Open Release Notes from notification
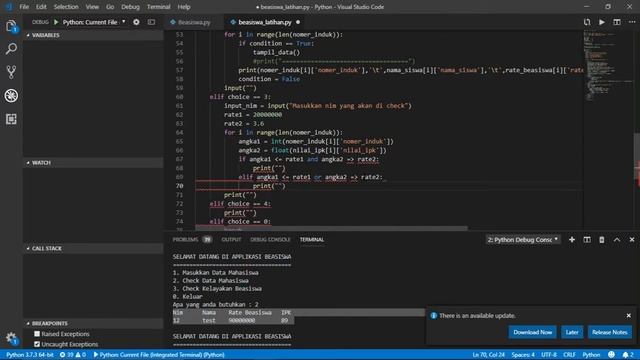Screen dimensions: 640x360 pyautogui.click(x=609, y=332)
